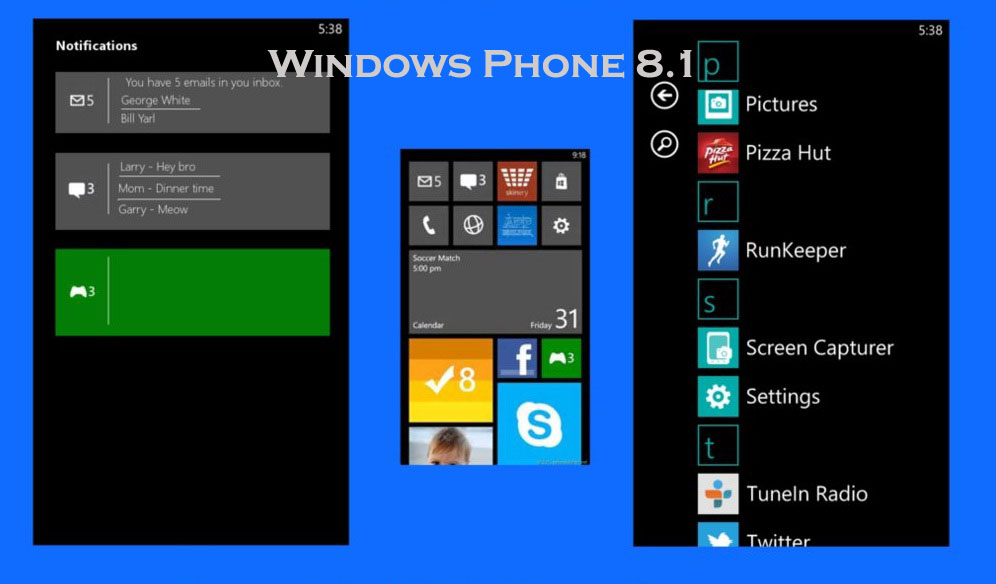Open the "Pizza Hut" label
996x584 pixels.
tap(788, 153)
